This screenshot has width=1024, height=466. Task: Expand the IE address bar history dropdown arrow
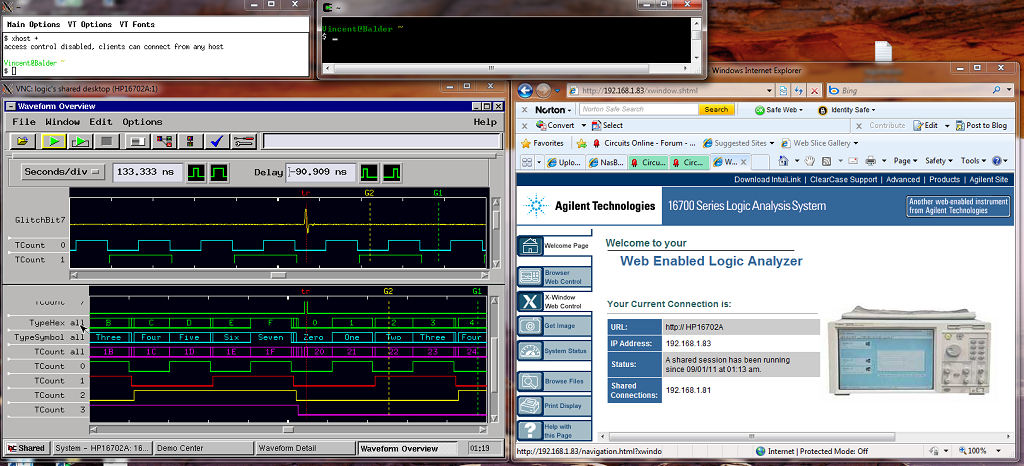click(769, 91)
